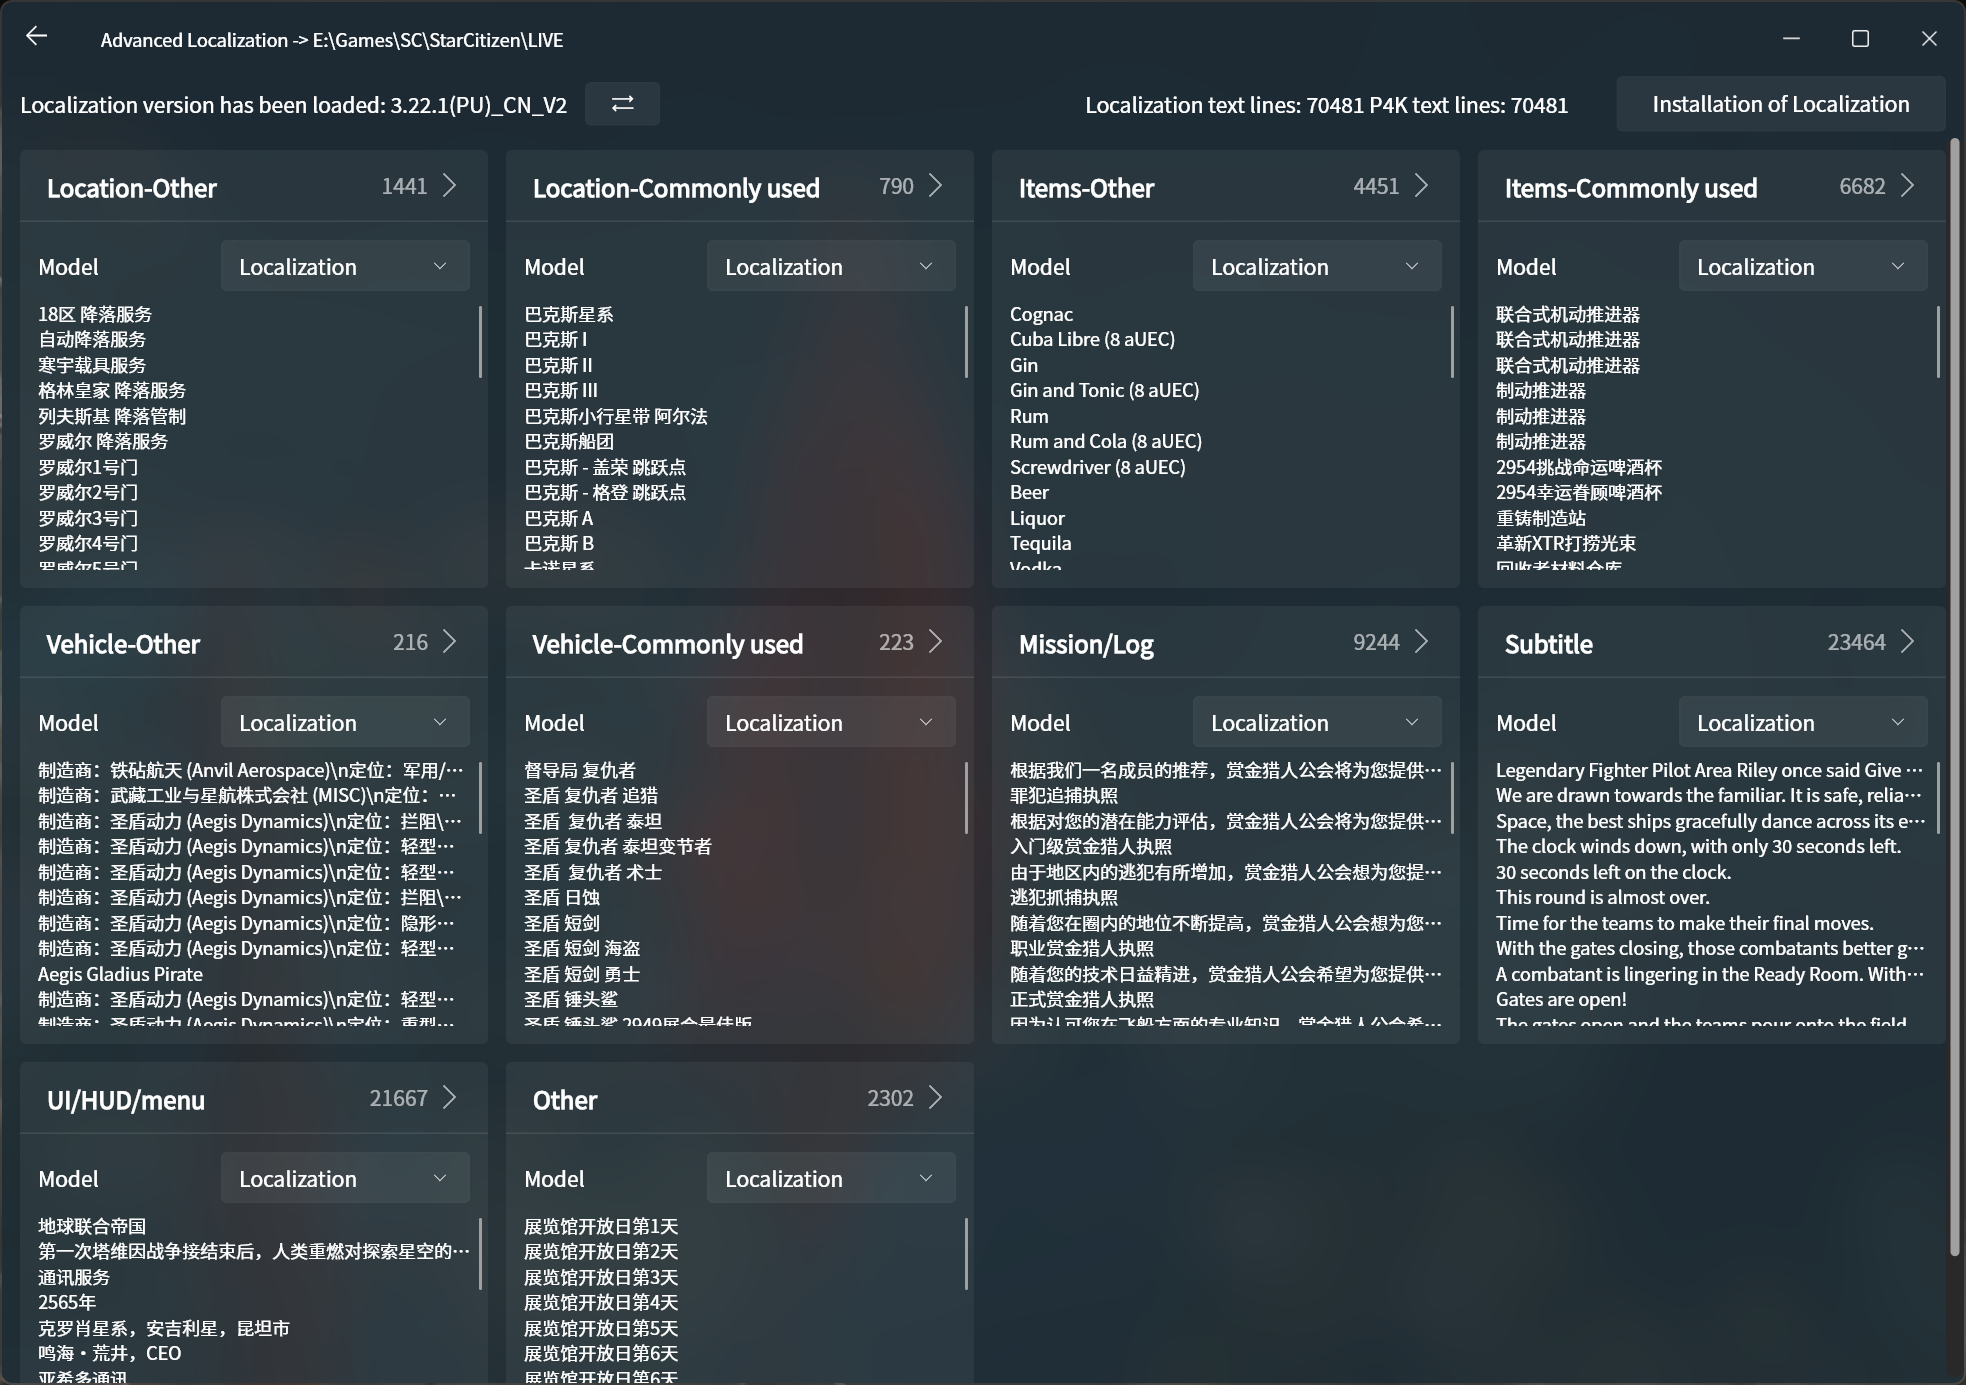
Task: Select '革新XTR打捞光束' entry
Action: tap(1566, 543)
